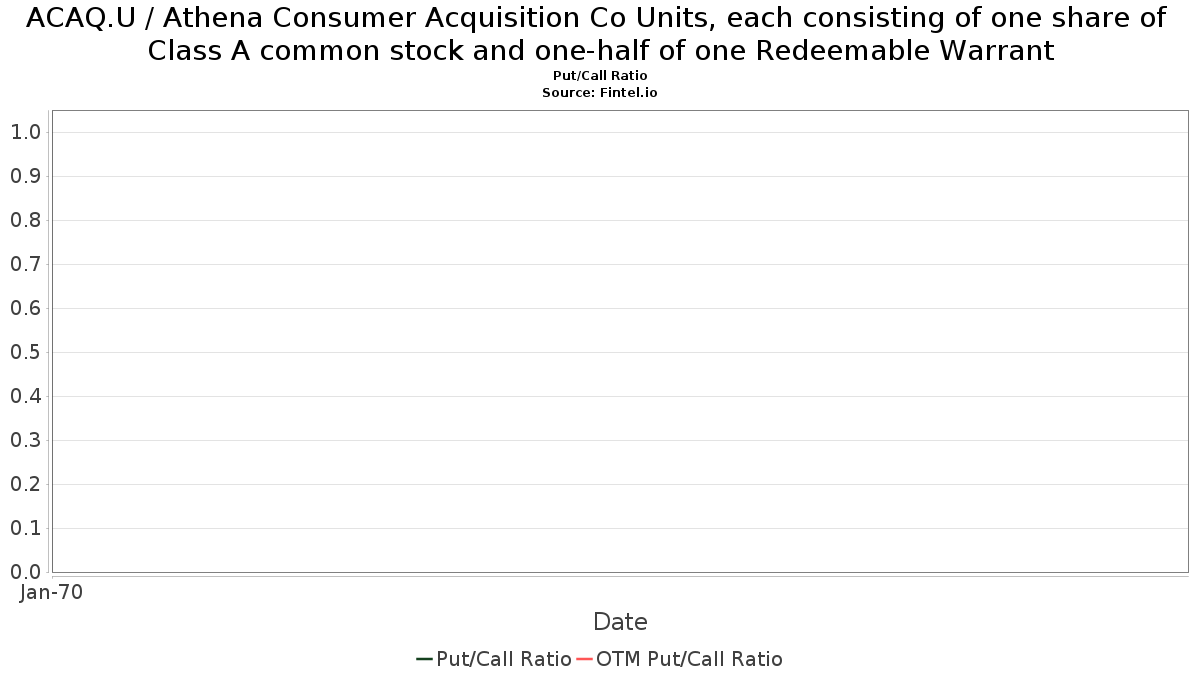Click the 0.9 y-axis tick label

25,176
